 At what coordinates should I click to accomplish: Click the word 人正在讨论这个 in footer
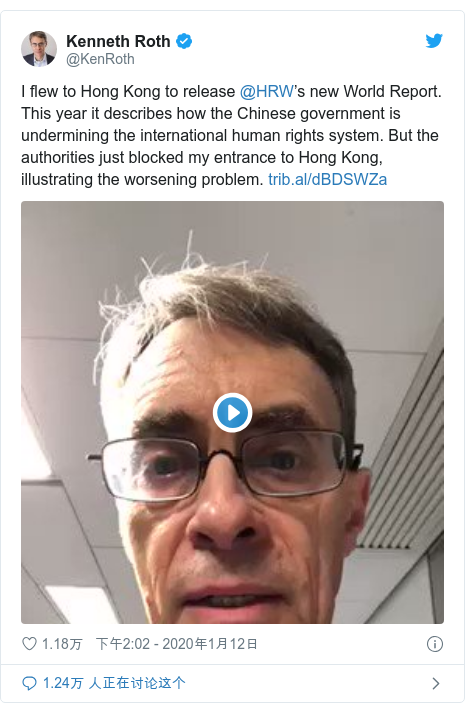click(137, 683)
